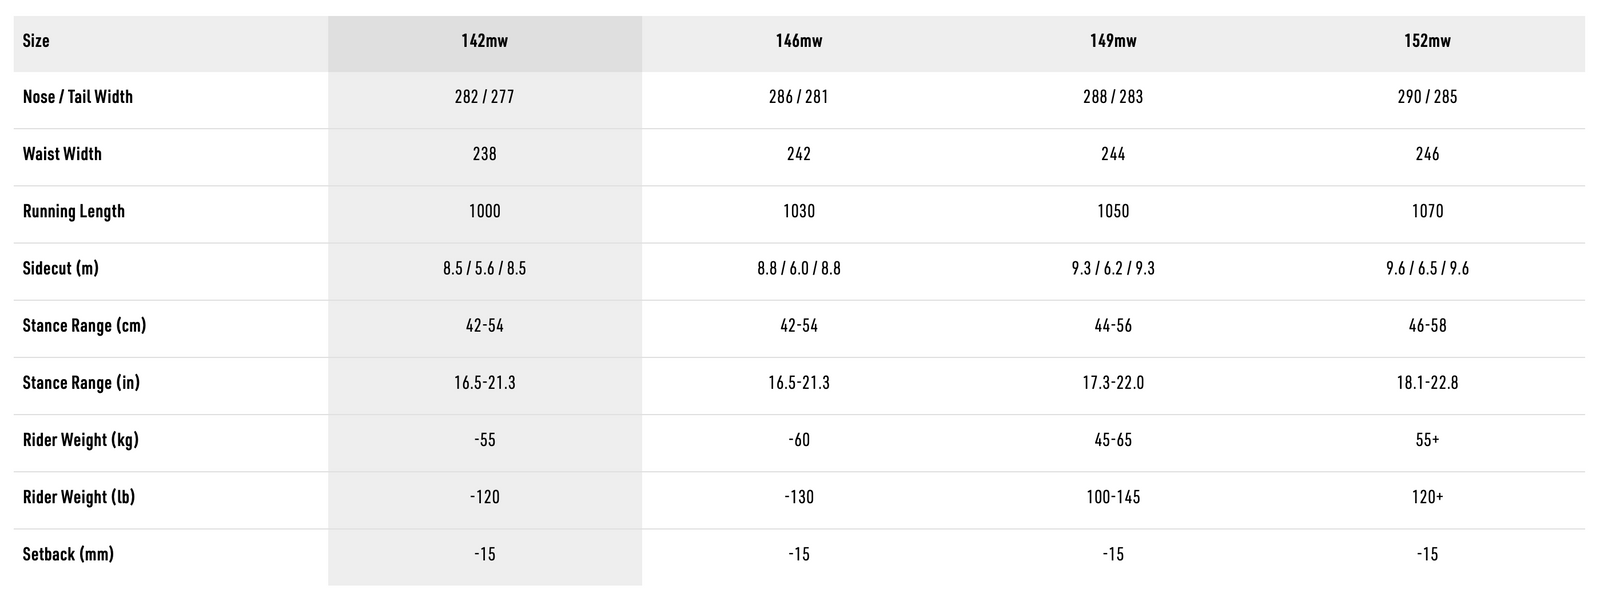The height and width of the screenshot is (589, 1600).
Task: Select the Waist Width row label
Action: 62,154
